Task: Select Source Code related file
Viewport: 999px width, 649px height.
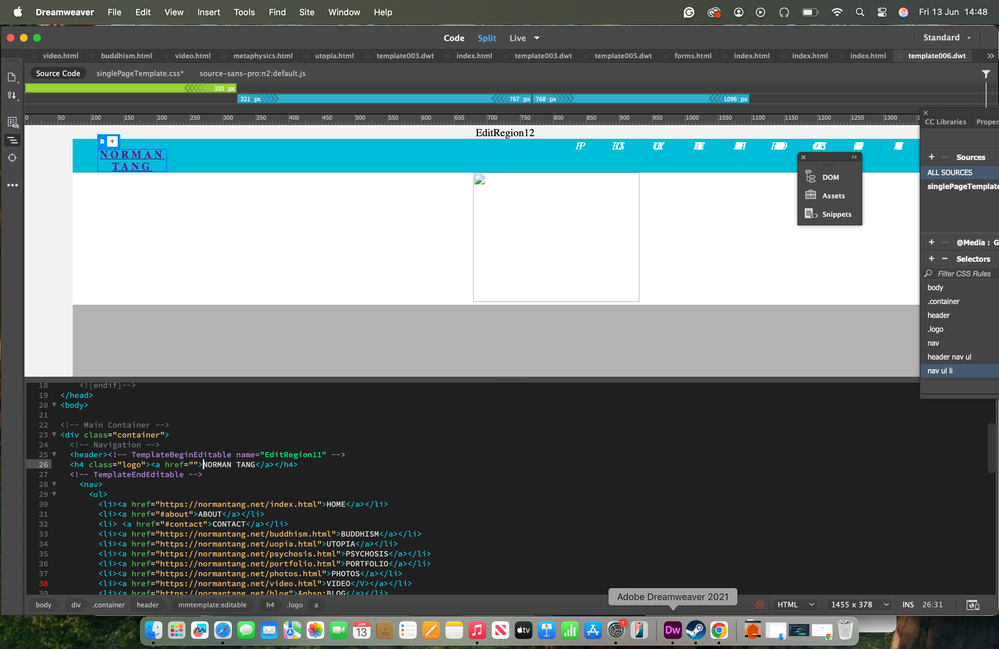Action: [58, 73]
